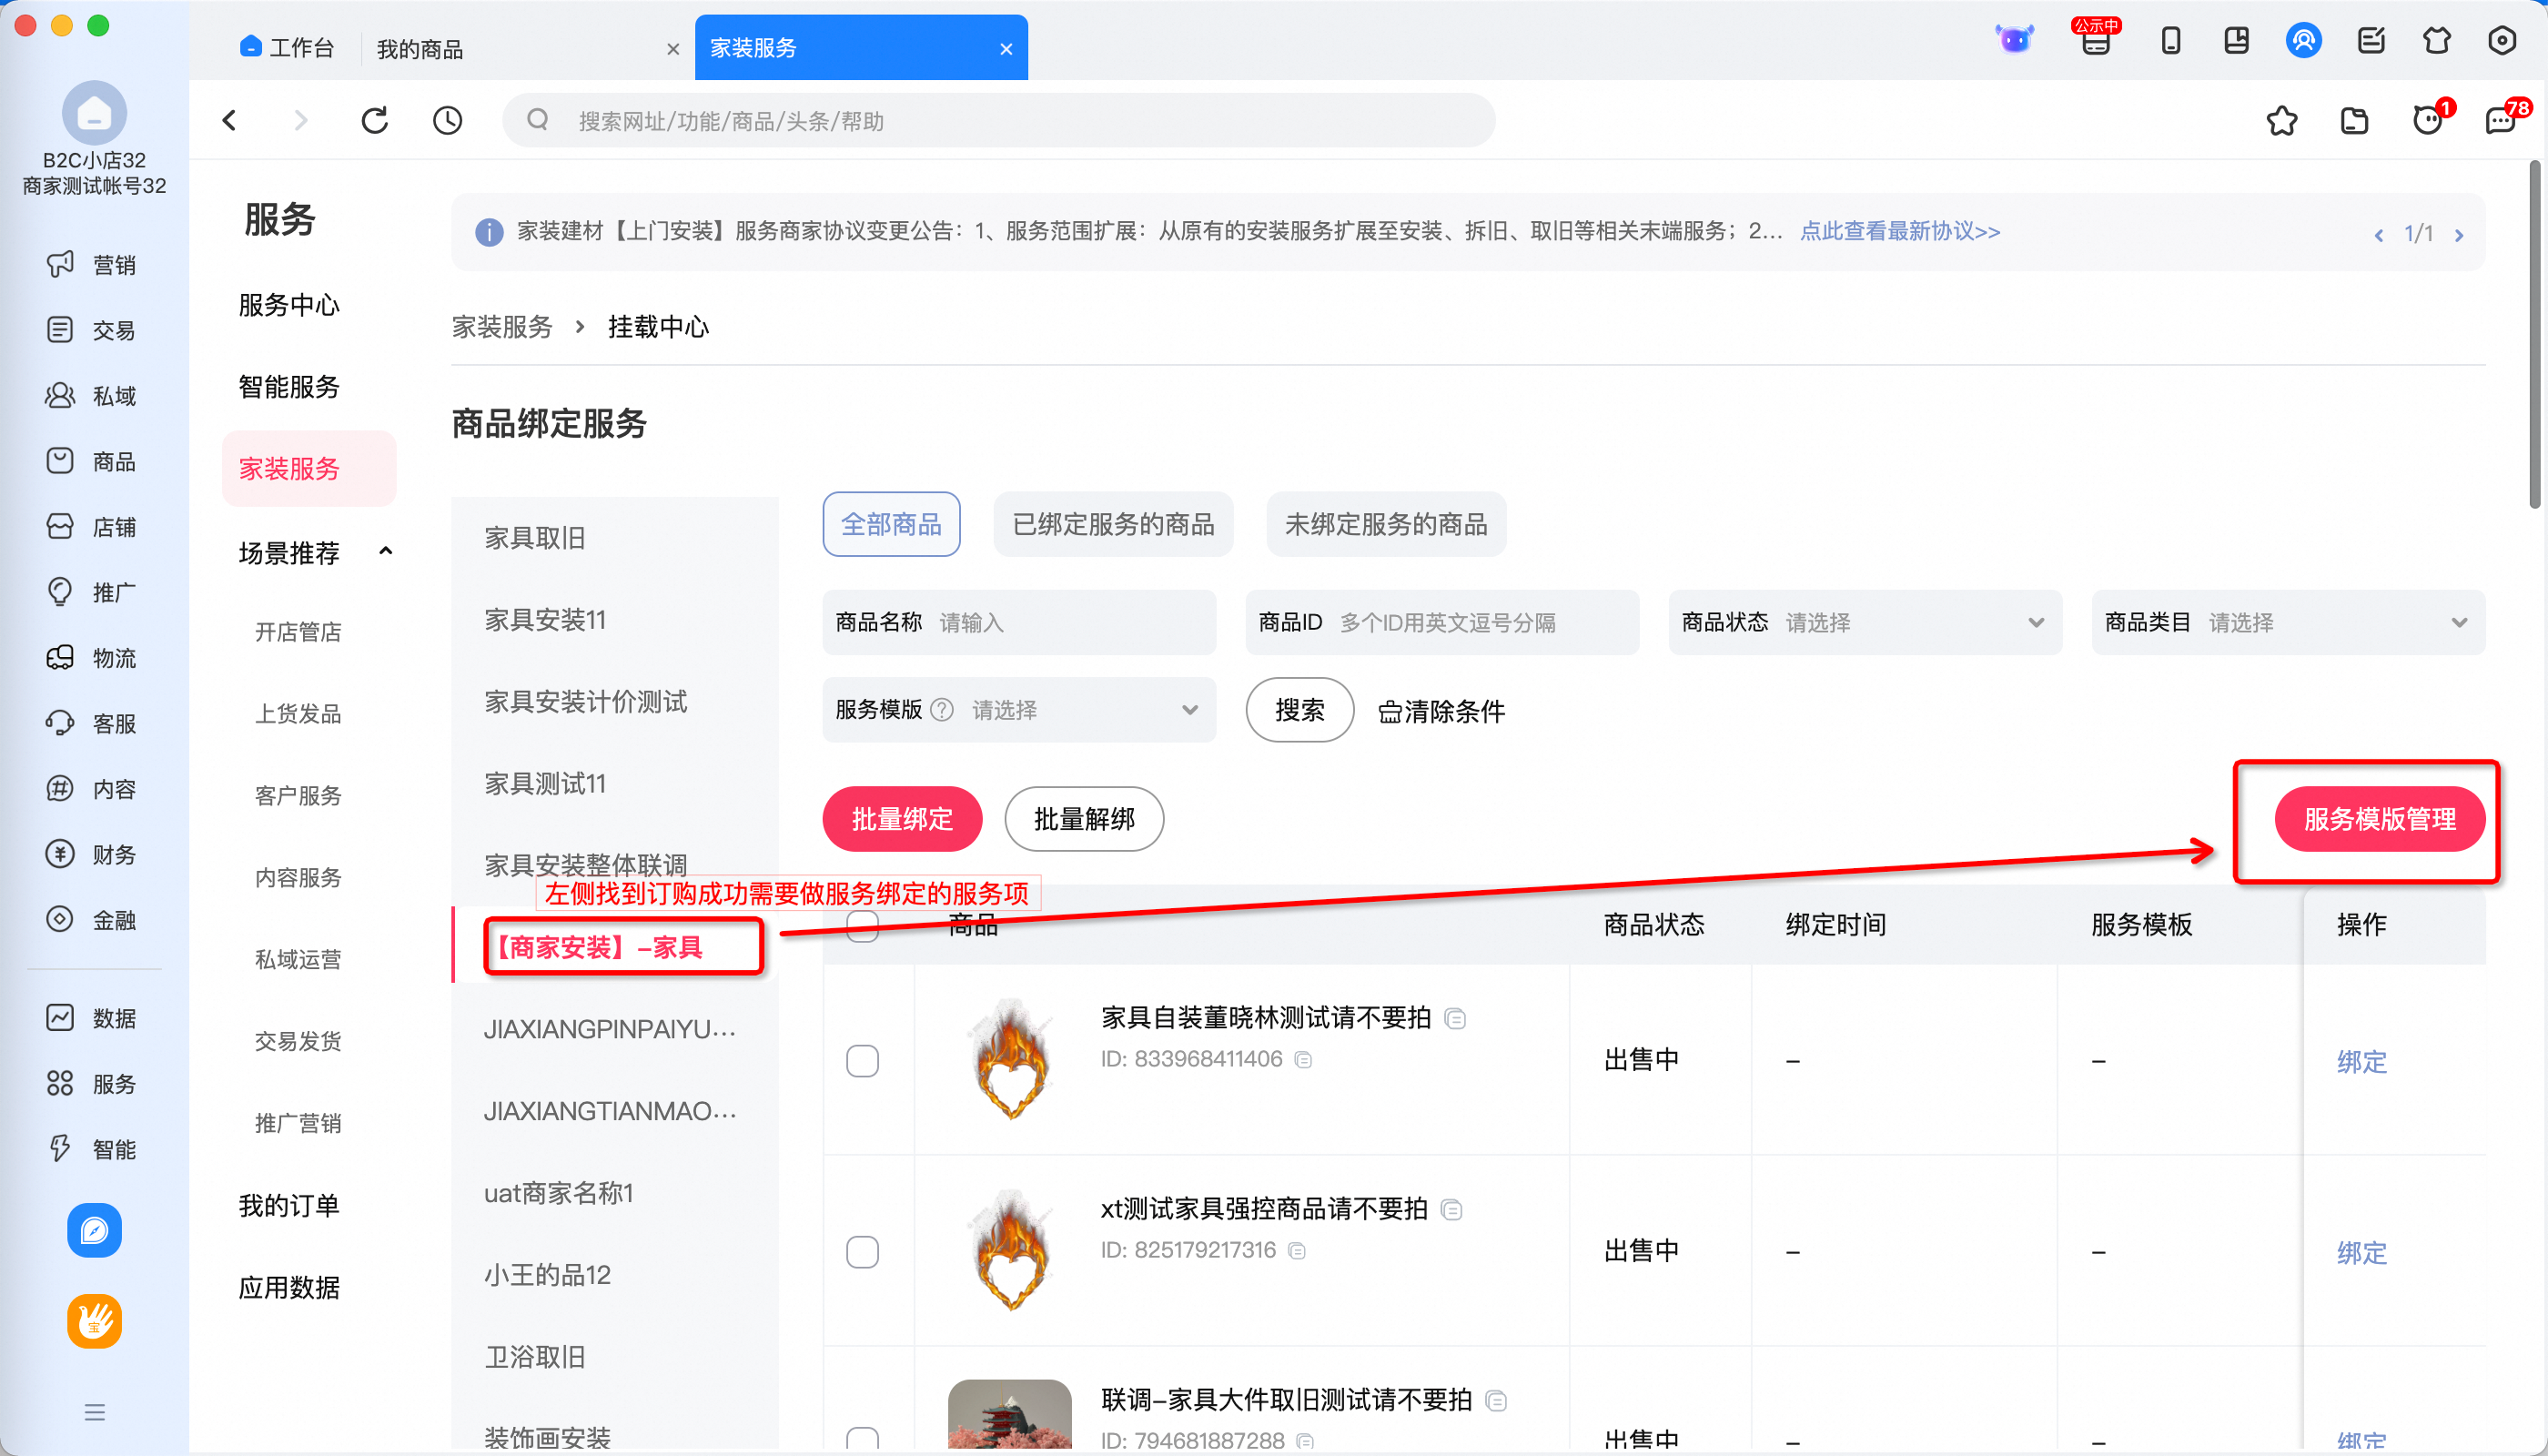Open the settings target icon top right
This screenshot has width=2548, height=1456.
[2502, 40]
